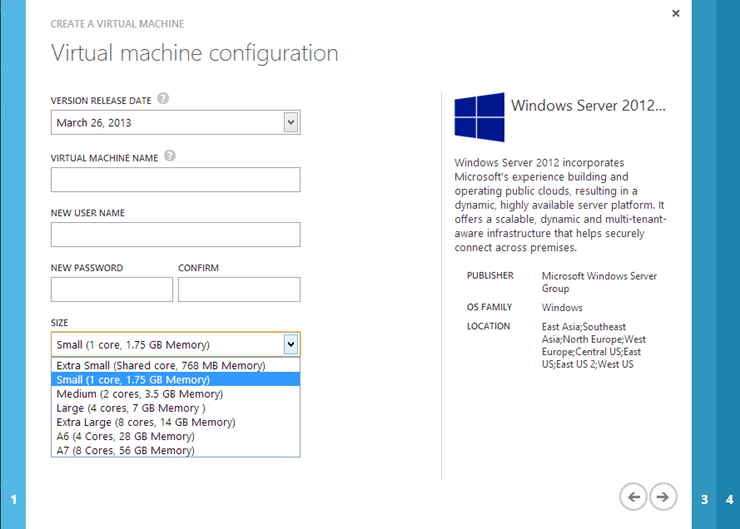Click the help icon beside Virtual Machine Name
Image resolution: width=740 pixels, height=529 pixels.
[170, 156]
